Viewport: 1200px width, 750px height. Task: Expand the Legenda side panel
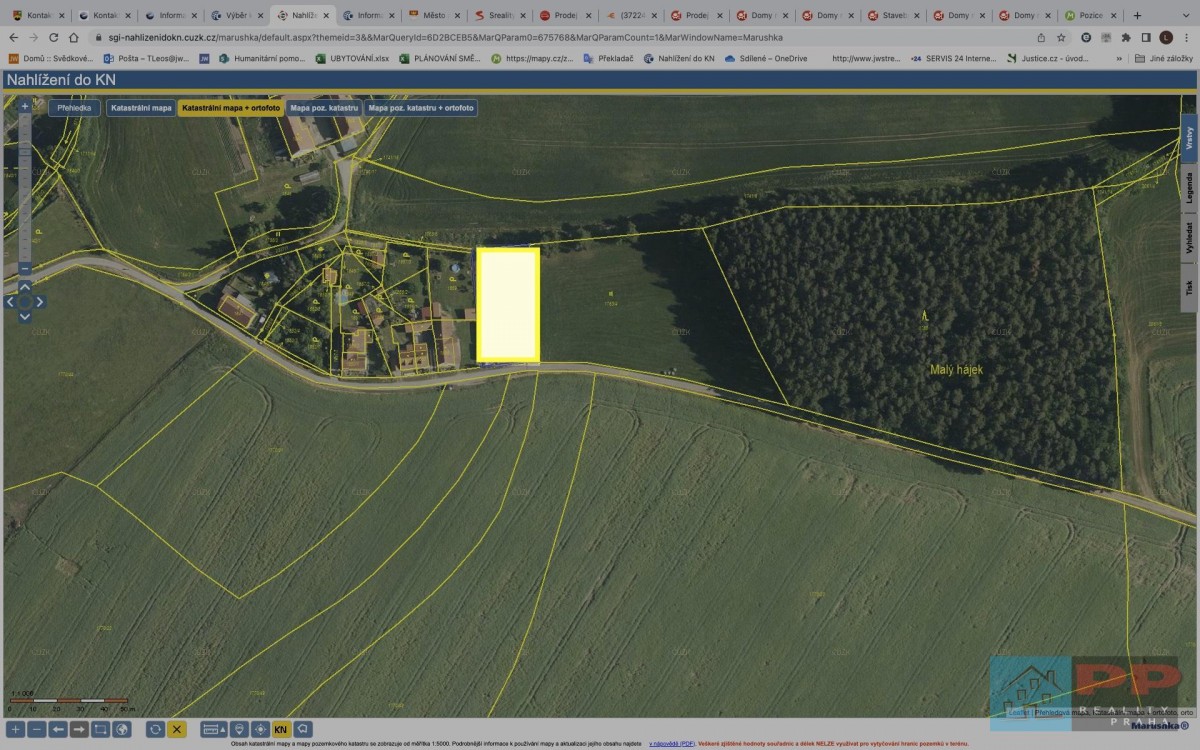tap(1189, 187)
